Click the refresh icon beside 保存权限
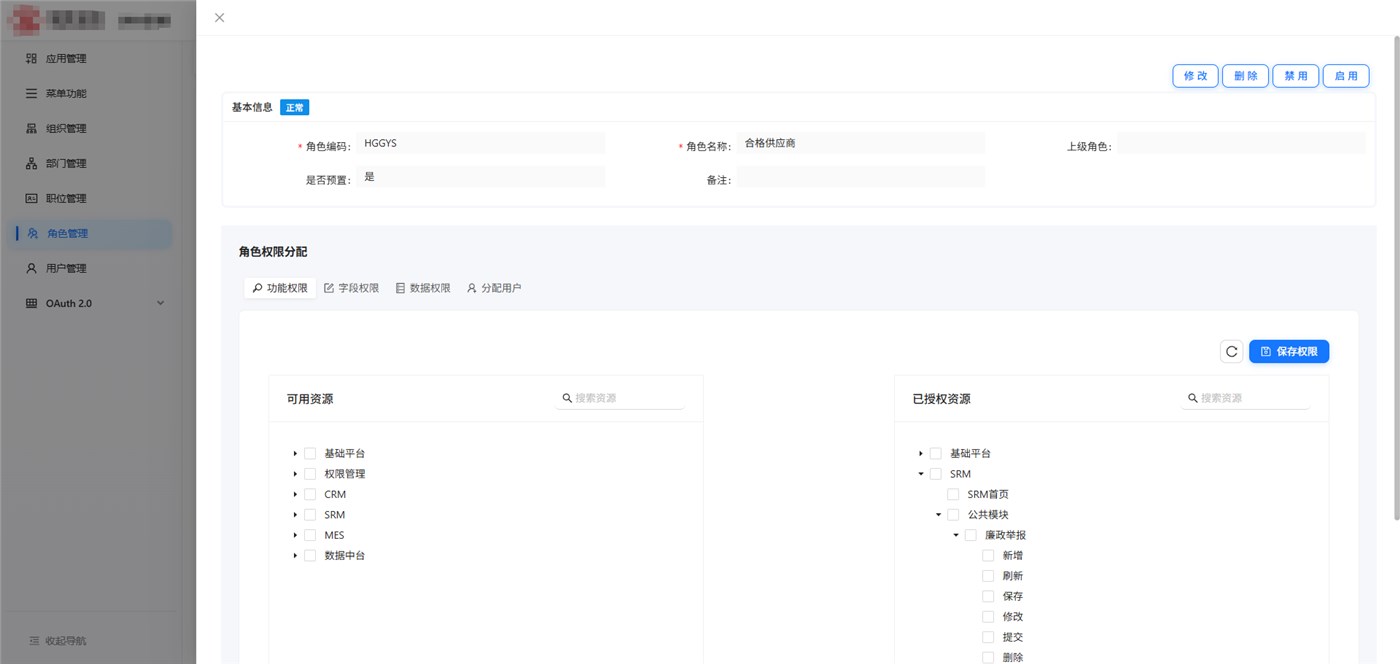The width and height of the screenshot is (1400, 664). pyautogui.click(x=1231, y=352)
